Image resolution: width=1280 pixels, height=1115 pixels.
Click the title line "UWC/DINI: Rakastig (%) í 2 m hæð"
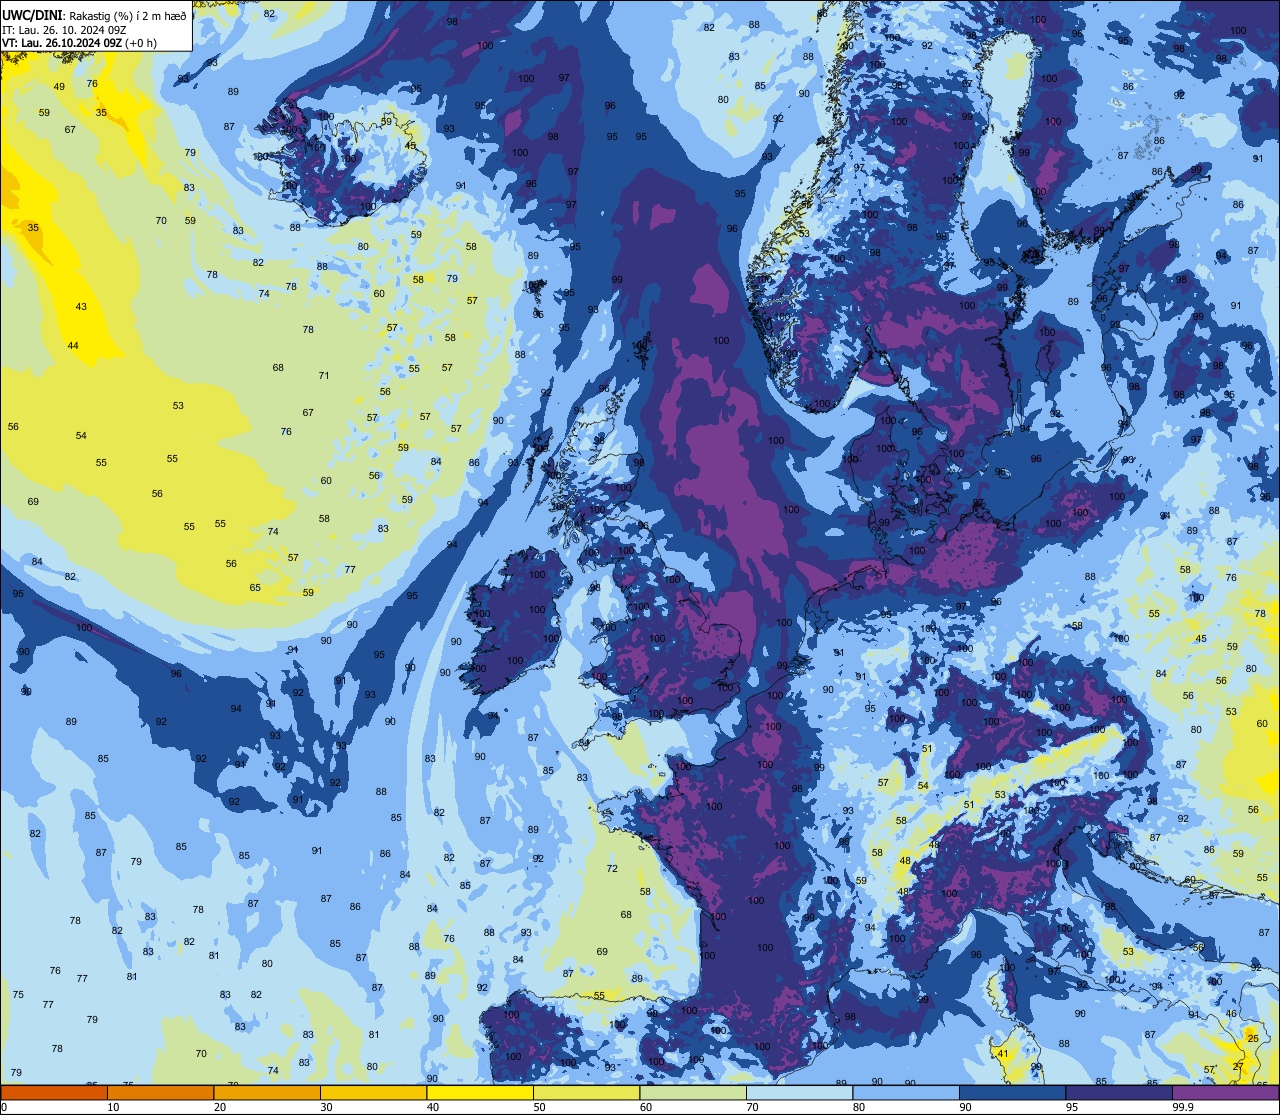(x=95, y=15)
